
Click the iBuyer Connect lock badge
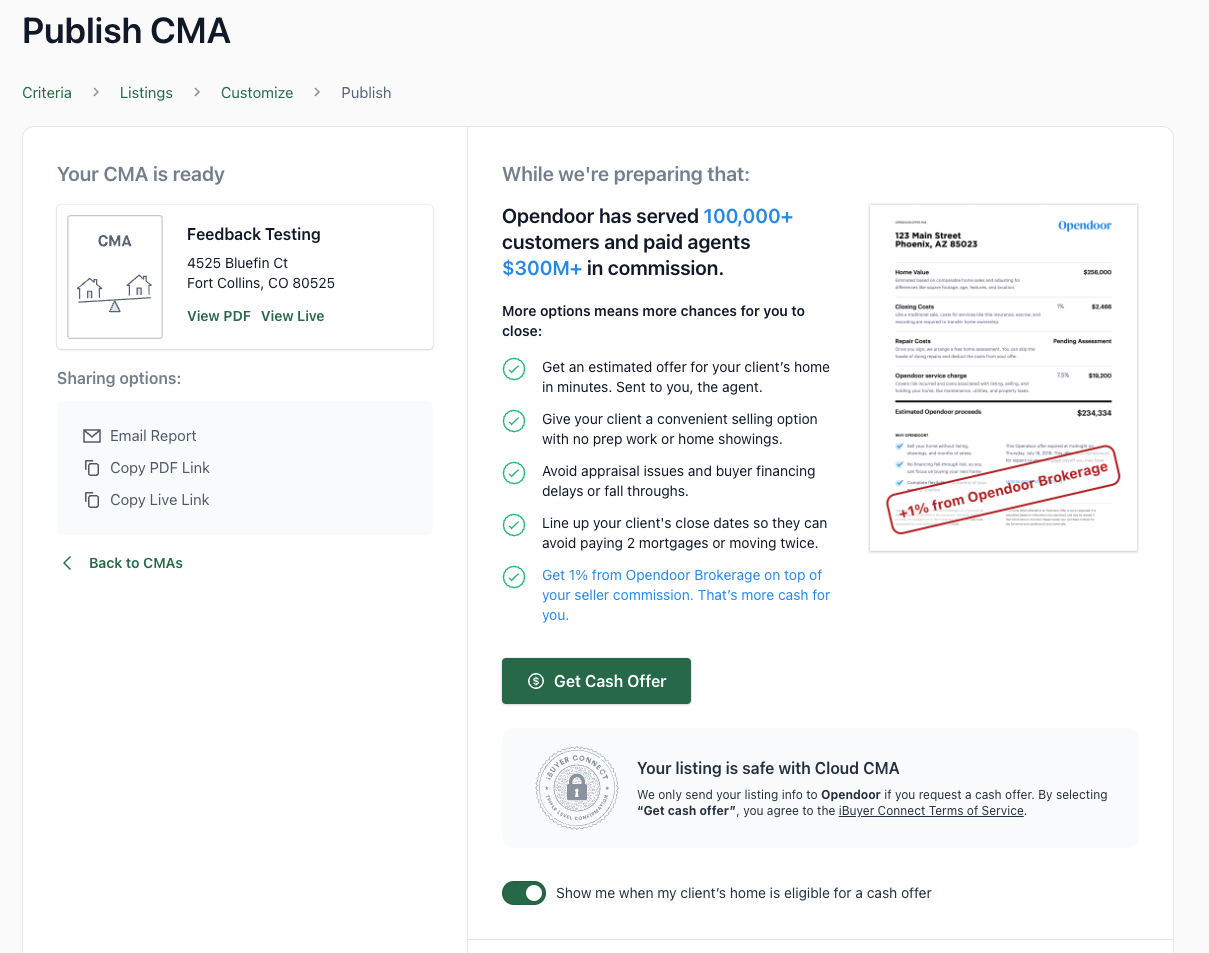(x=576, y=788)
